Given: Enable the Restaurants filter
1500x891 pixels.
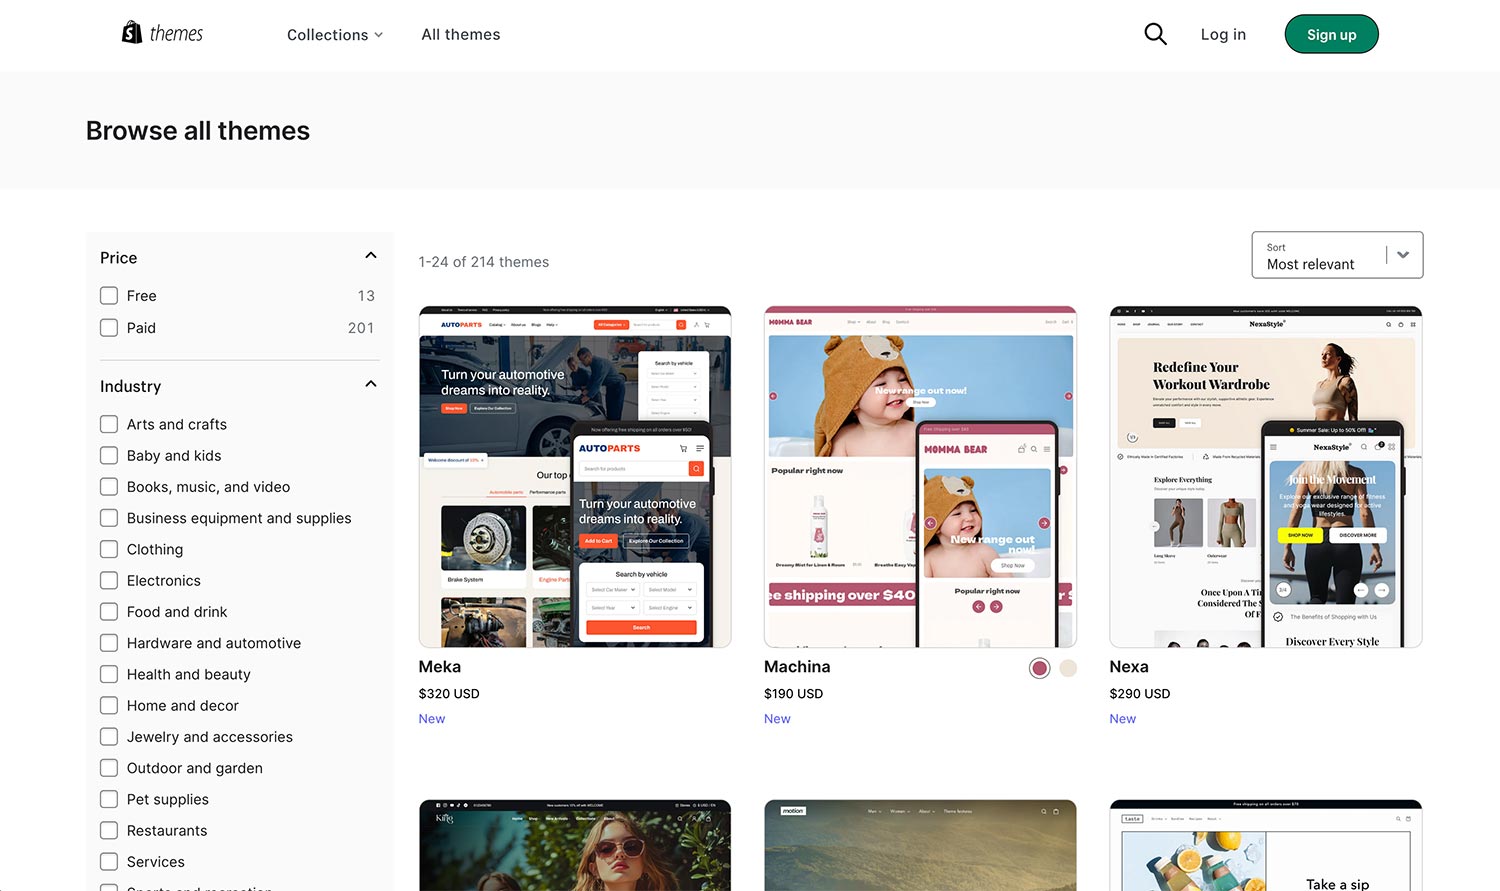Looking at the screenshot, I should click(109, 830).
